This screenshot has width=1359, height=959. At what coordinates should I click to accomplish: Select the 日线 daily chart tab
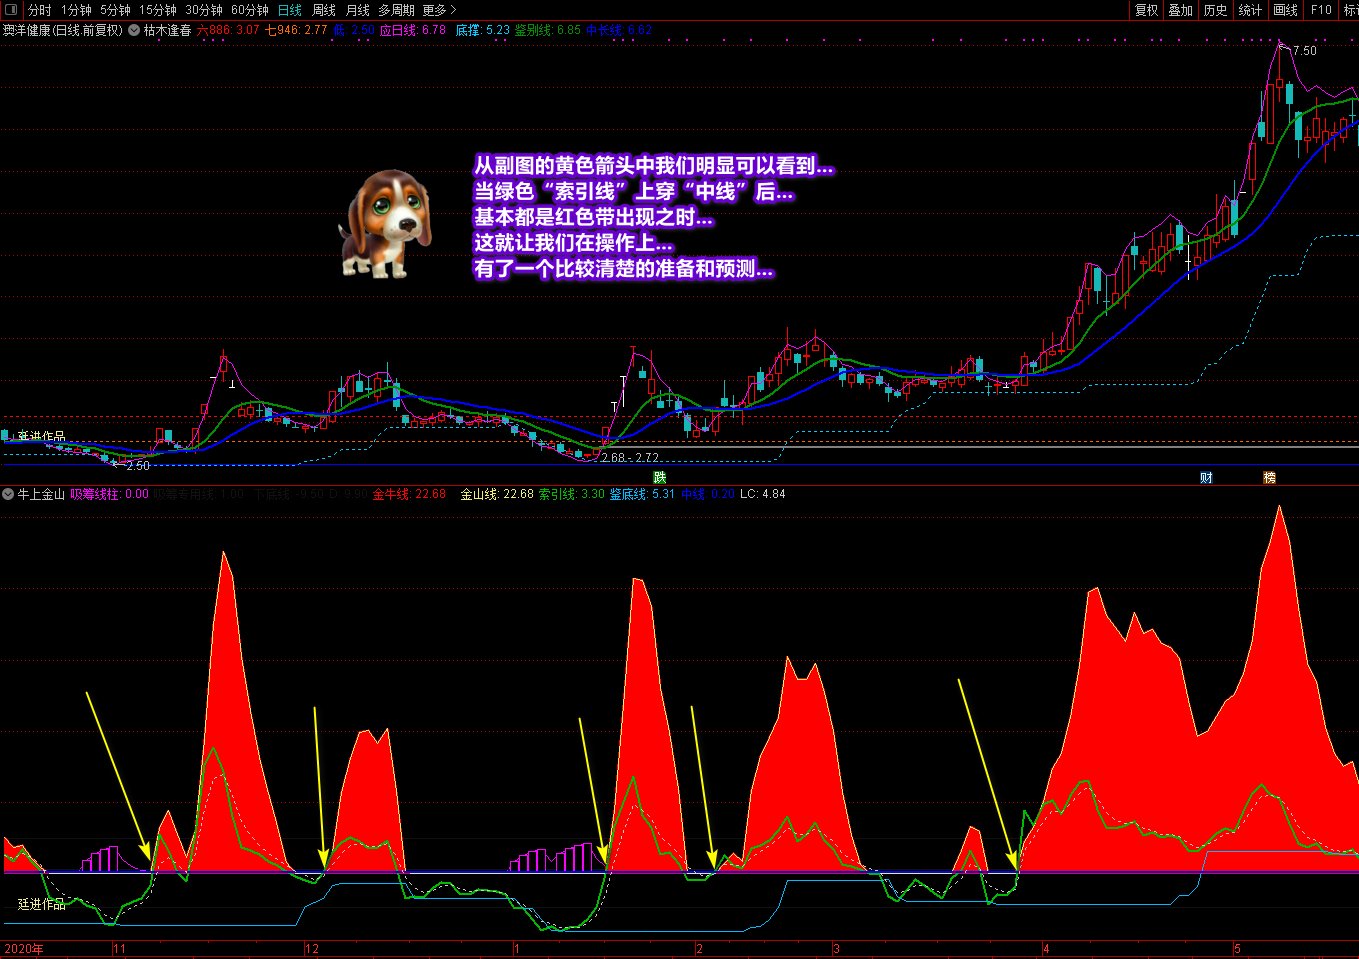pos(290,10)
